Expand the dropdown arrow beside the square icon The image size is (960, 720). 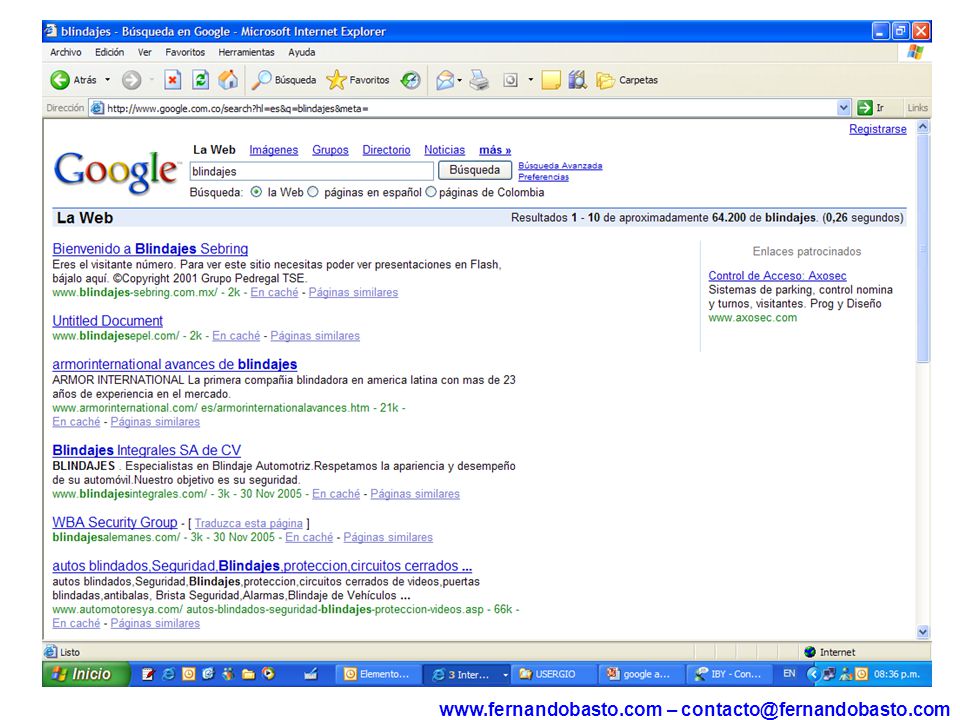(531, 80)
